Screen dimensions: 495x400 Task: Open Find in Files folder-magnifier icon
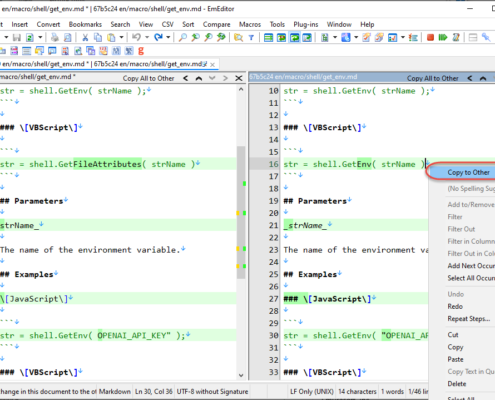(238, 38)
